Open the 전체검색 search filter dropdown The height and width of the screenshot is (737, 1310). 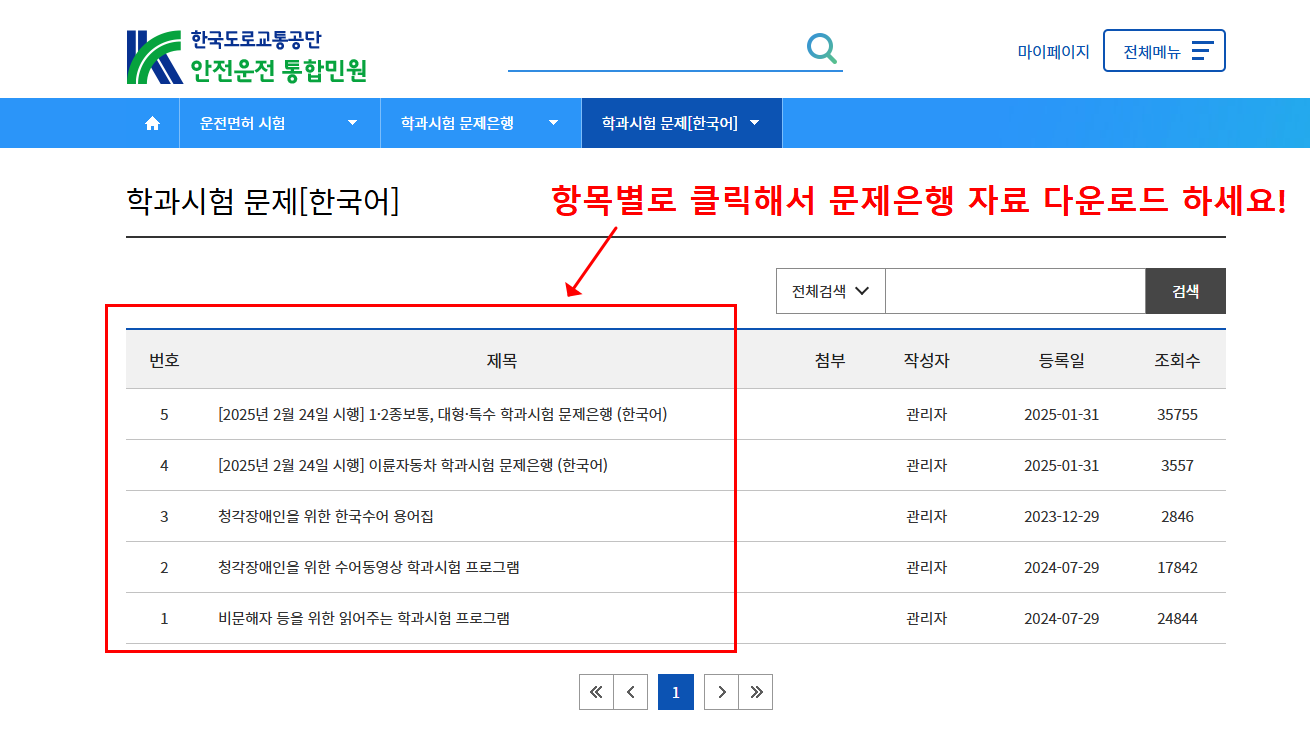click(x=830, y=290)
